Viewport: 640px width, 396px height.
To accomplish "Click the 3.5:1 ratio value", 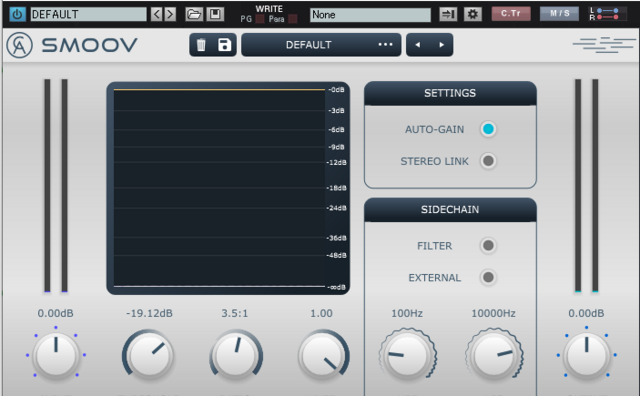I will pos(235,313).
